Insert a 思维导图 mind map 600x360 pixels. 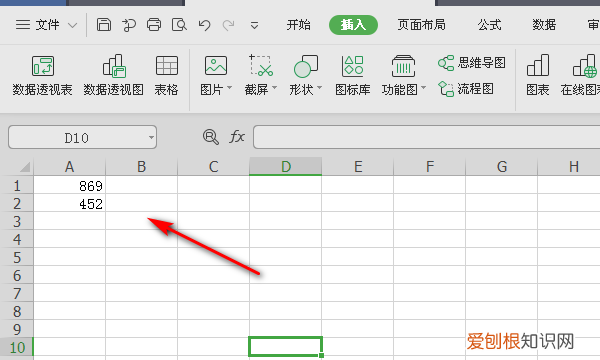[x=472, y=63]
